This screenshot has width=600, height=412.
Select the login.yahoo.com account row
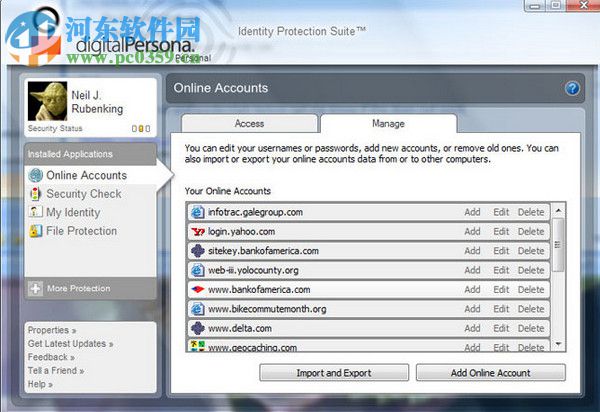[369, 231]
